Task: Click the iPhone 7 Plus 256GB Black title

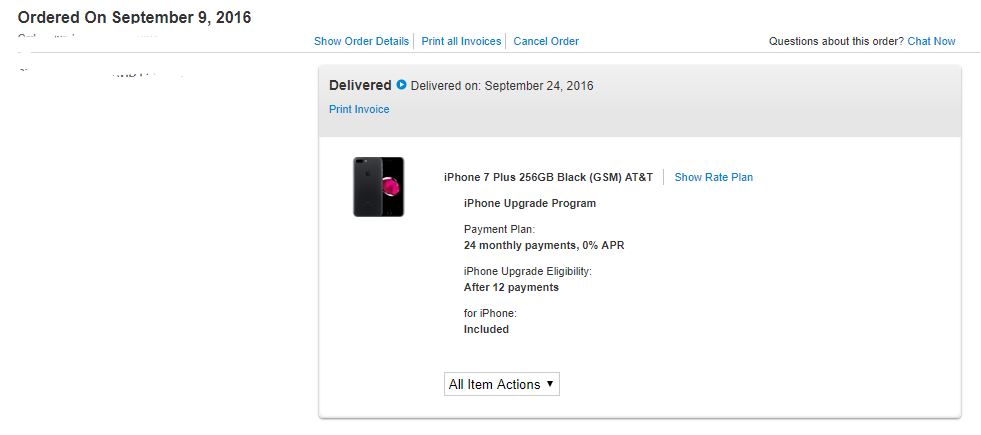Action: point(548,177)
